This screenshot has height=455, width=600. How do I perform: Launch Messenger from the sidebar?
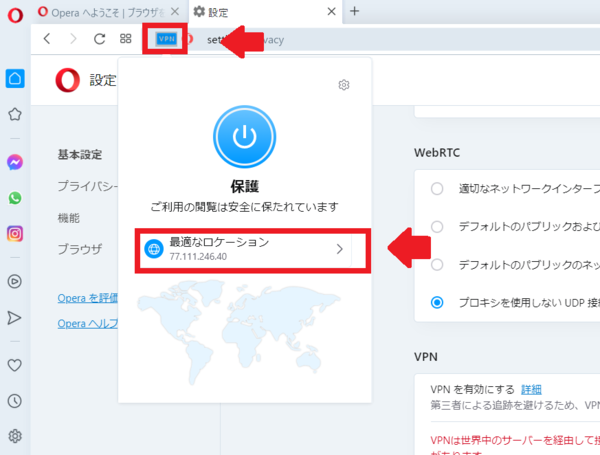click(15, 163)
